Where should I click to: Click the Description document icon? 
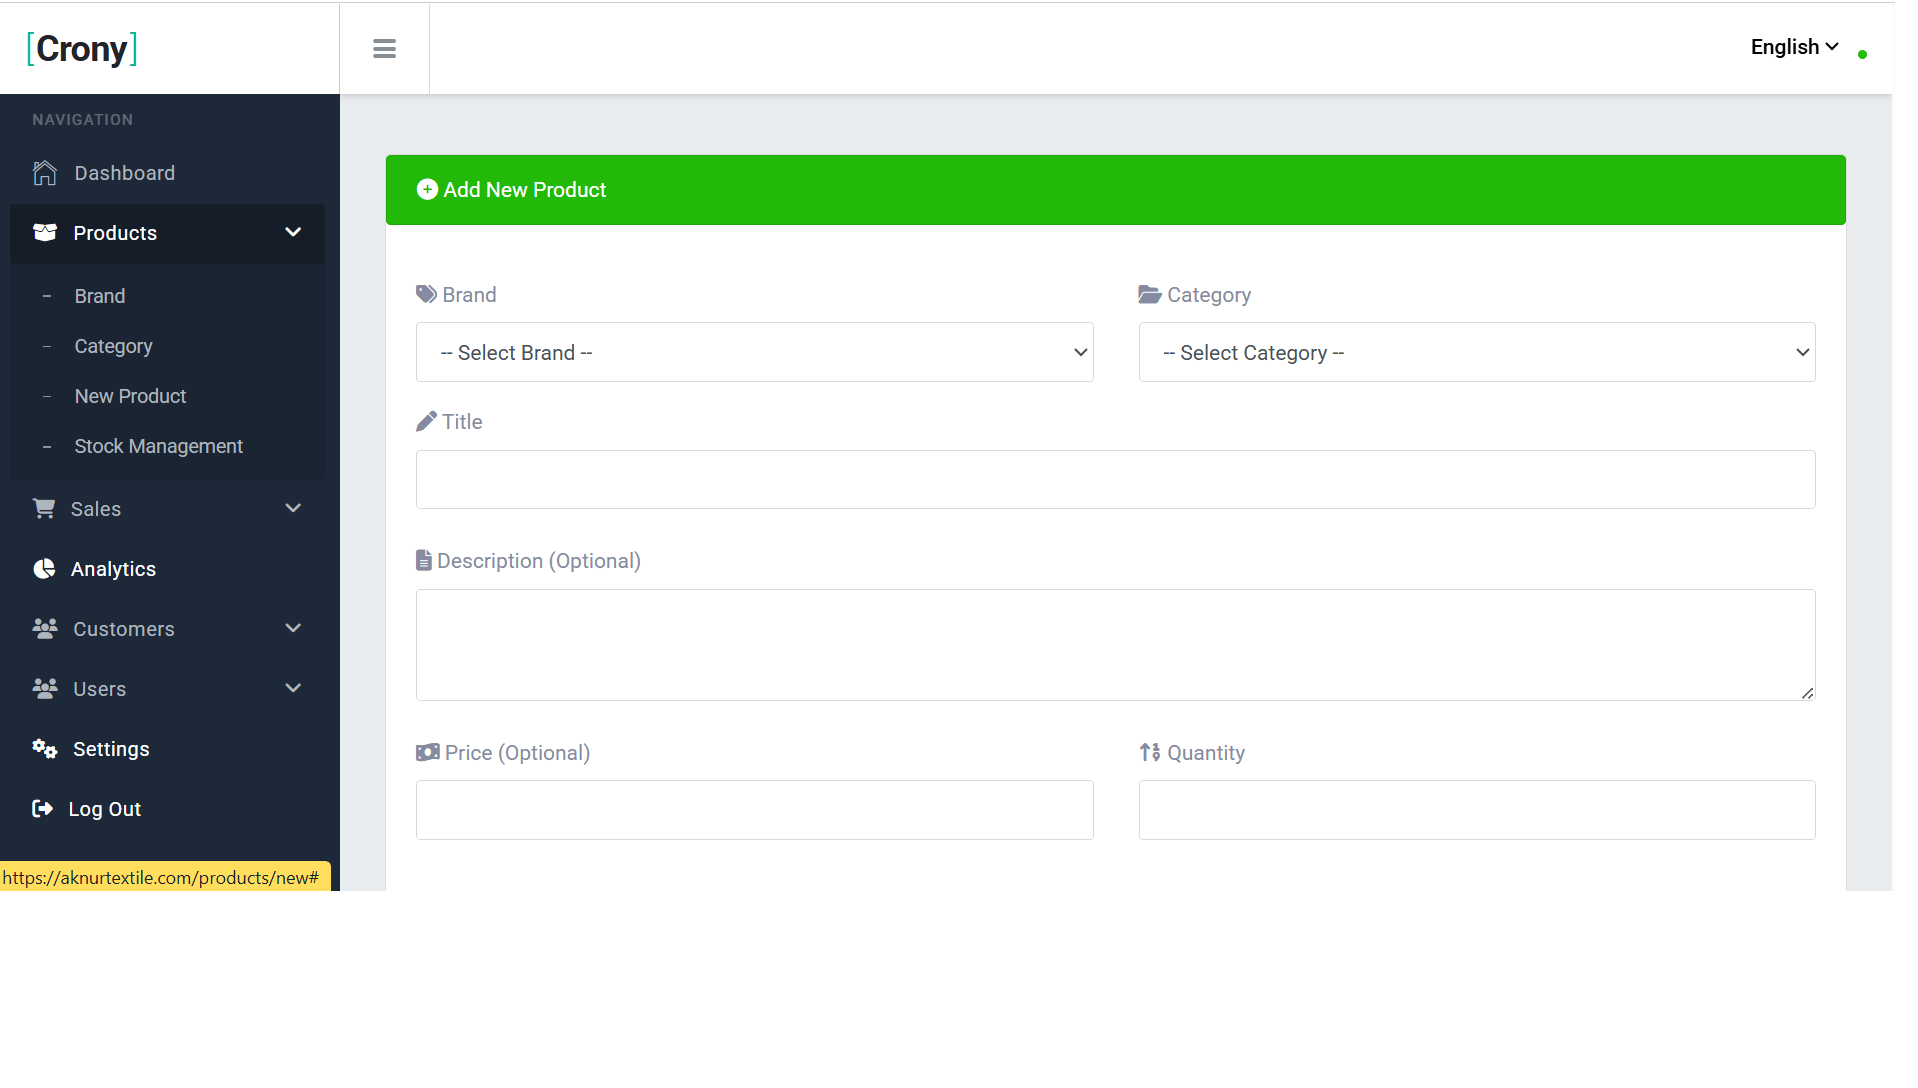pyautogui.click(x=424, y=560)
